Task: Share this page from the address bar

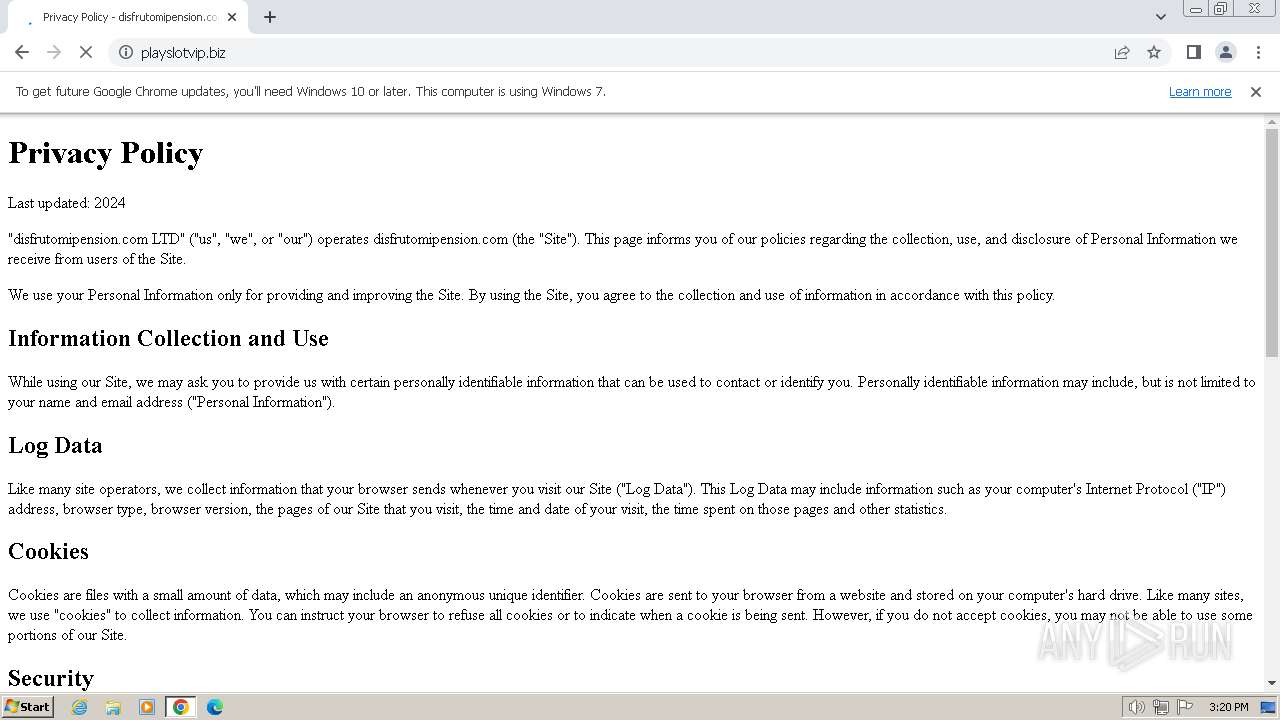Action: pyautogui.click(x=1122, y=52)
